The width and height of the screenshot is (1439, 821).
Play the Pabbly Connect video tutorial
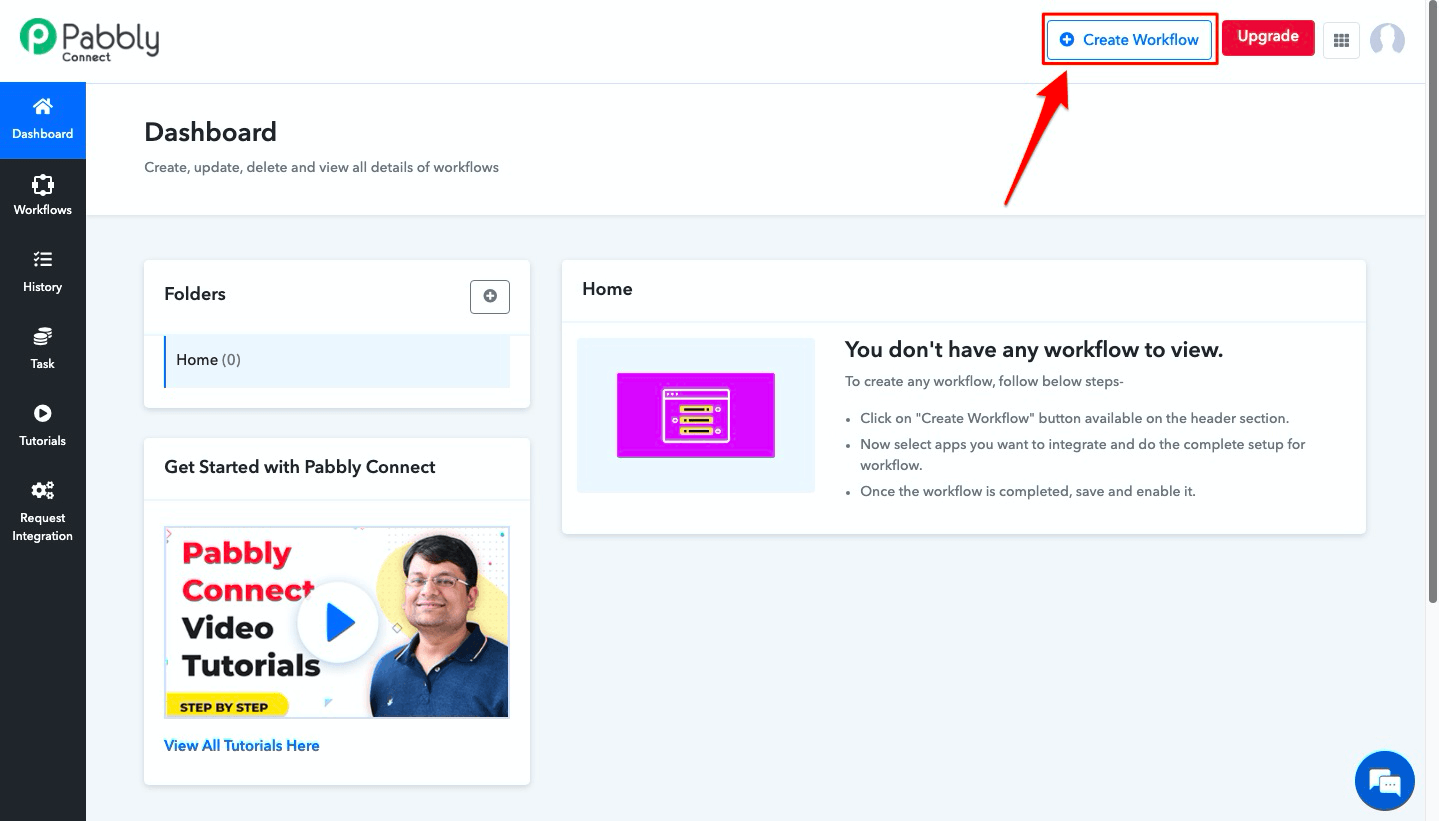(x=337, y=622)
